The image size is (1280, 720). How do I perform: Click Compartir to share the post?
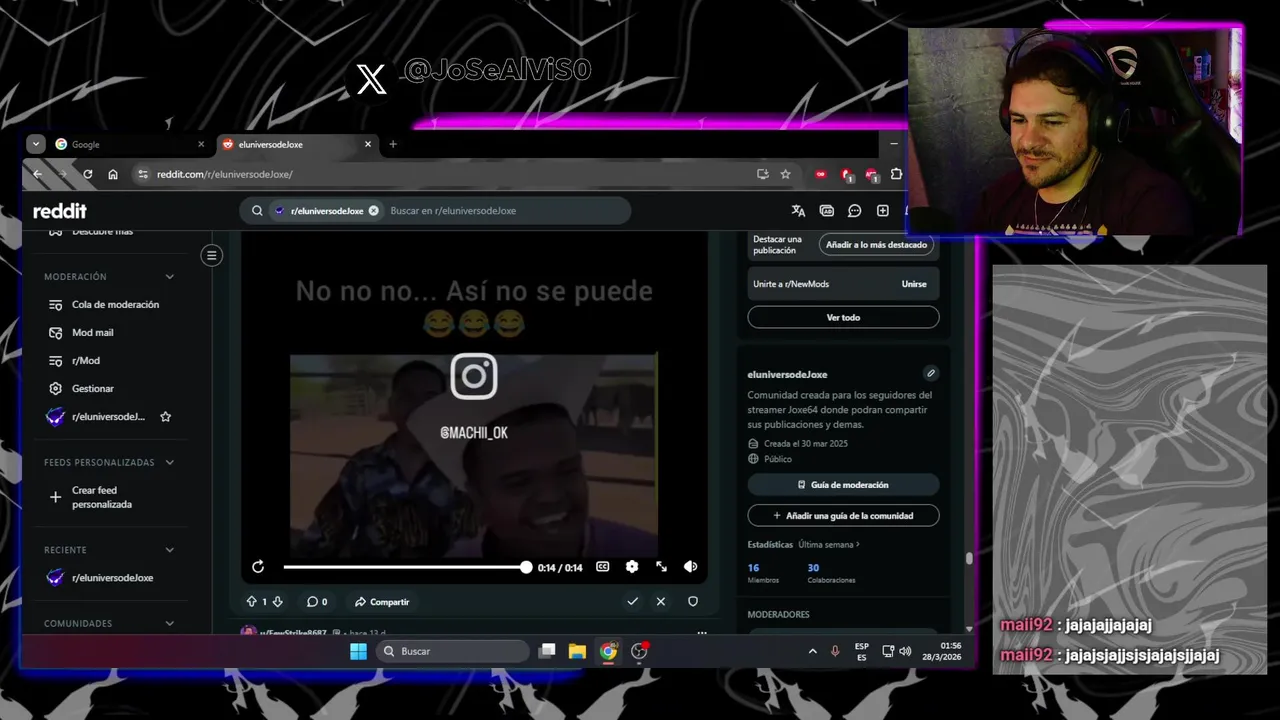tap(382, 602)
